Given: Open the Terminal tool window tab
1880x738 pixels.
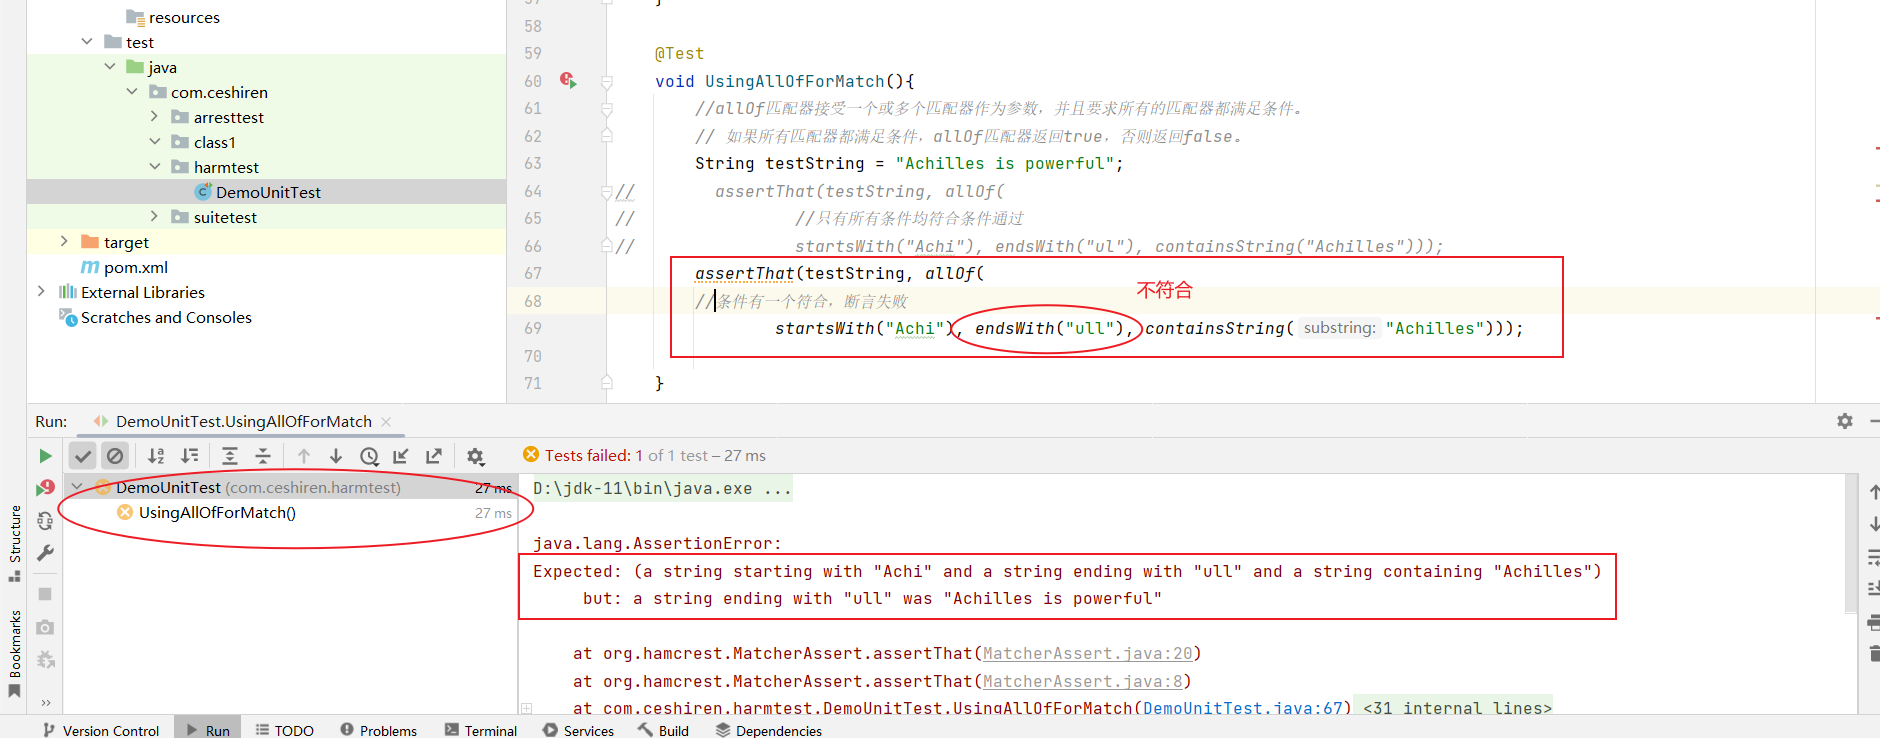Looking at the screenshot, I should click(481, 730).
